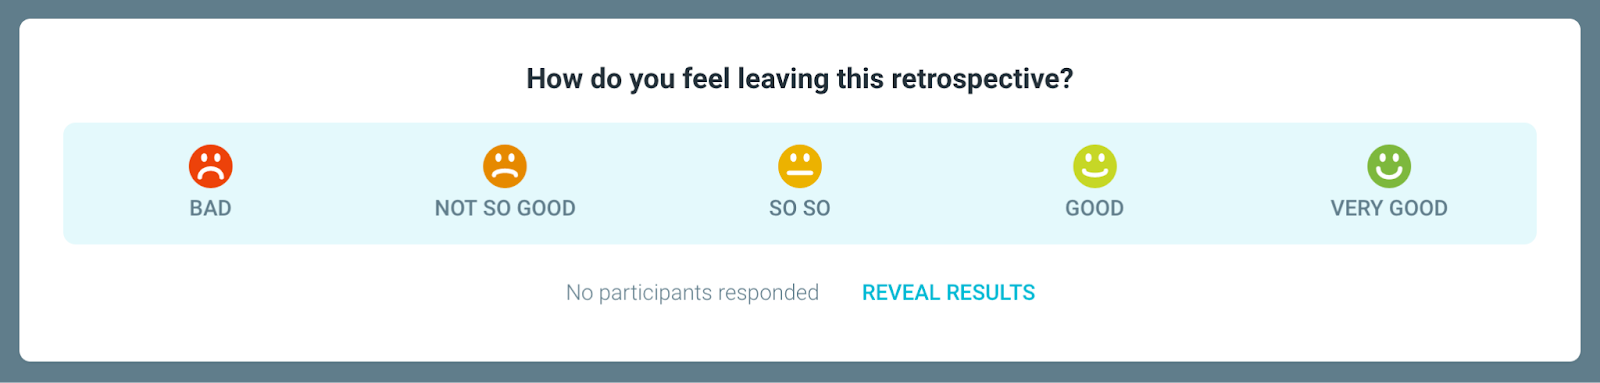Viewport: 1600px width, 383px height.
Task: Tap the green Very Good smiley icon
Action: point(1389,166)
